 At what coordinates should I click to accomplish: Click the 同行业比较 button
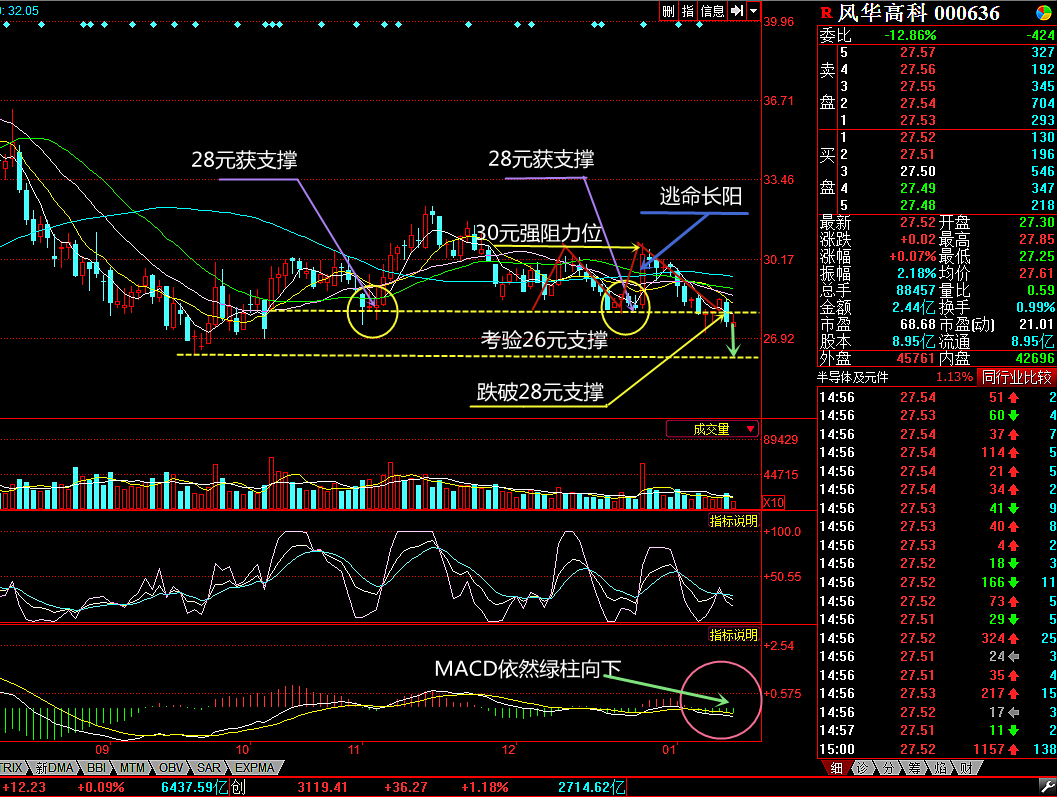1016,377
